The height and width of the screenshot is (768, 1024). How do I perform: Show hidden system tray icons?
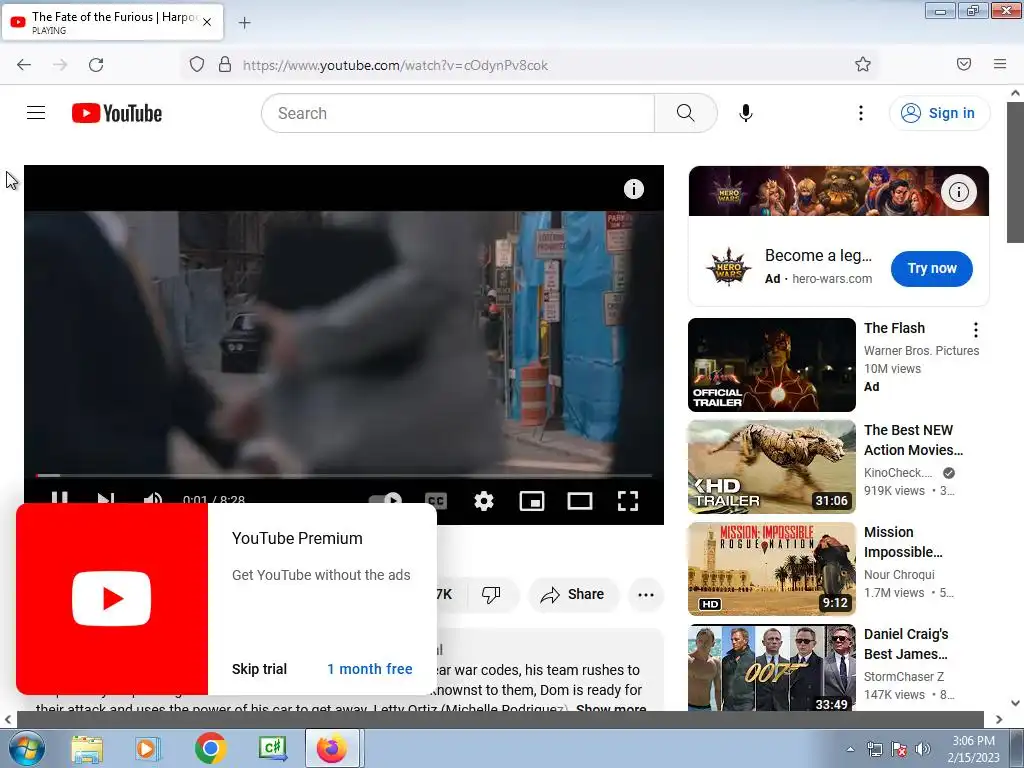(x=850, y=749)
